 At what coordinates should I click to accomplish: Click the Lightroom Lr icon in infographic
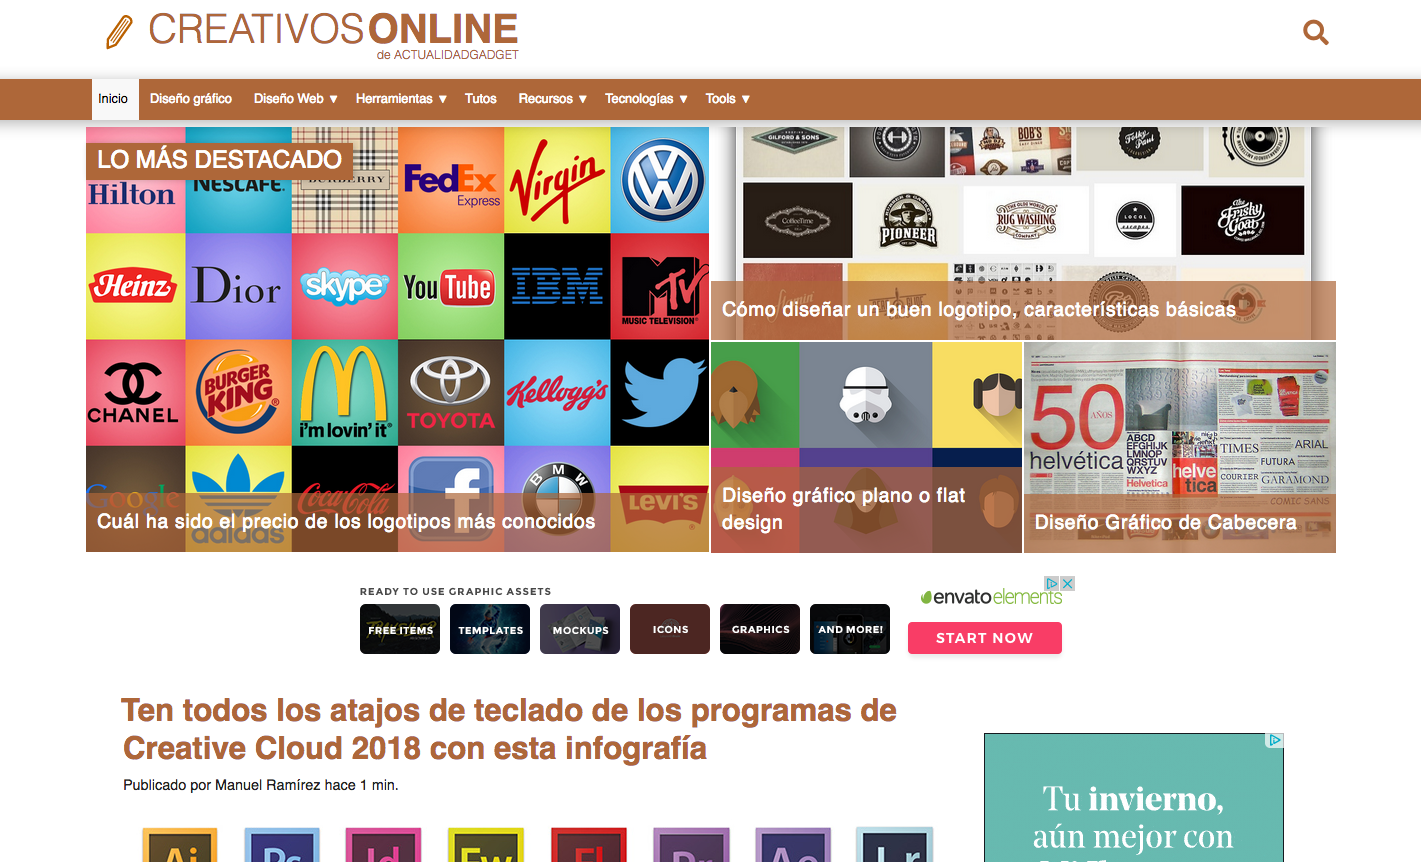point(894,845)
